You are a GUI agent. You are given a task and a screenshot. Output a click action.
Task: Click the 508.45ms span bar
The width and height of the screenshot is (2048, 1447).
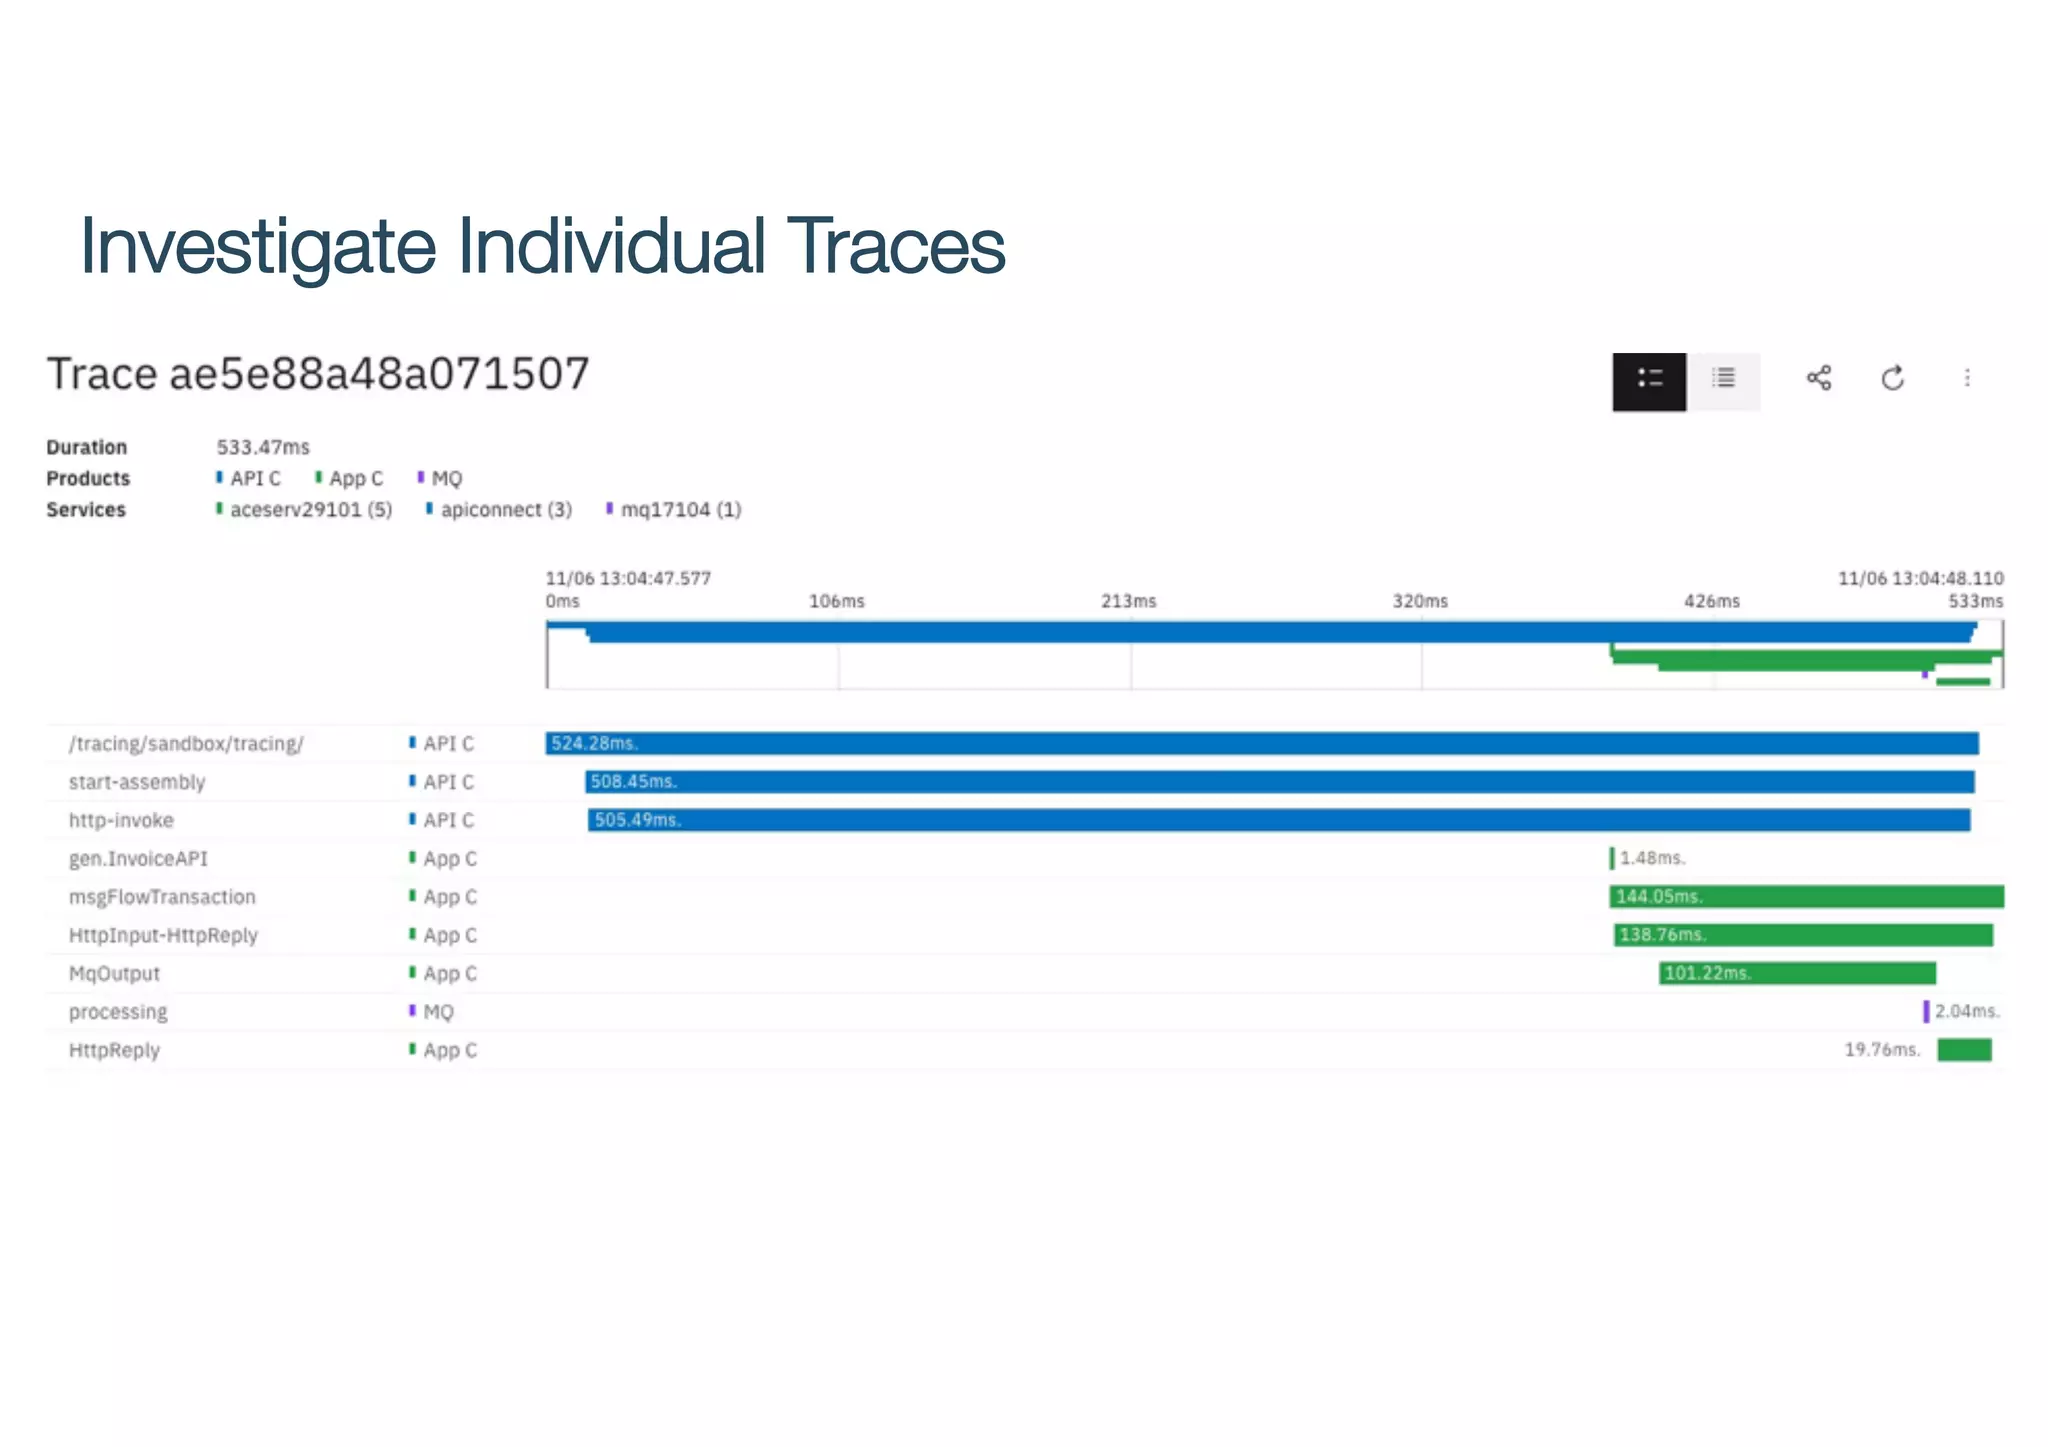tap(1280, 782)
